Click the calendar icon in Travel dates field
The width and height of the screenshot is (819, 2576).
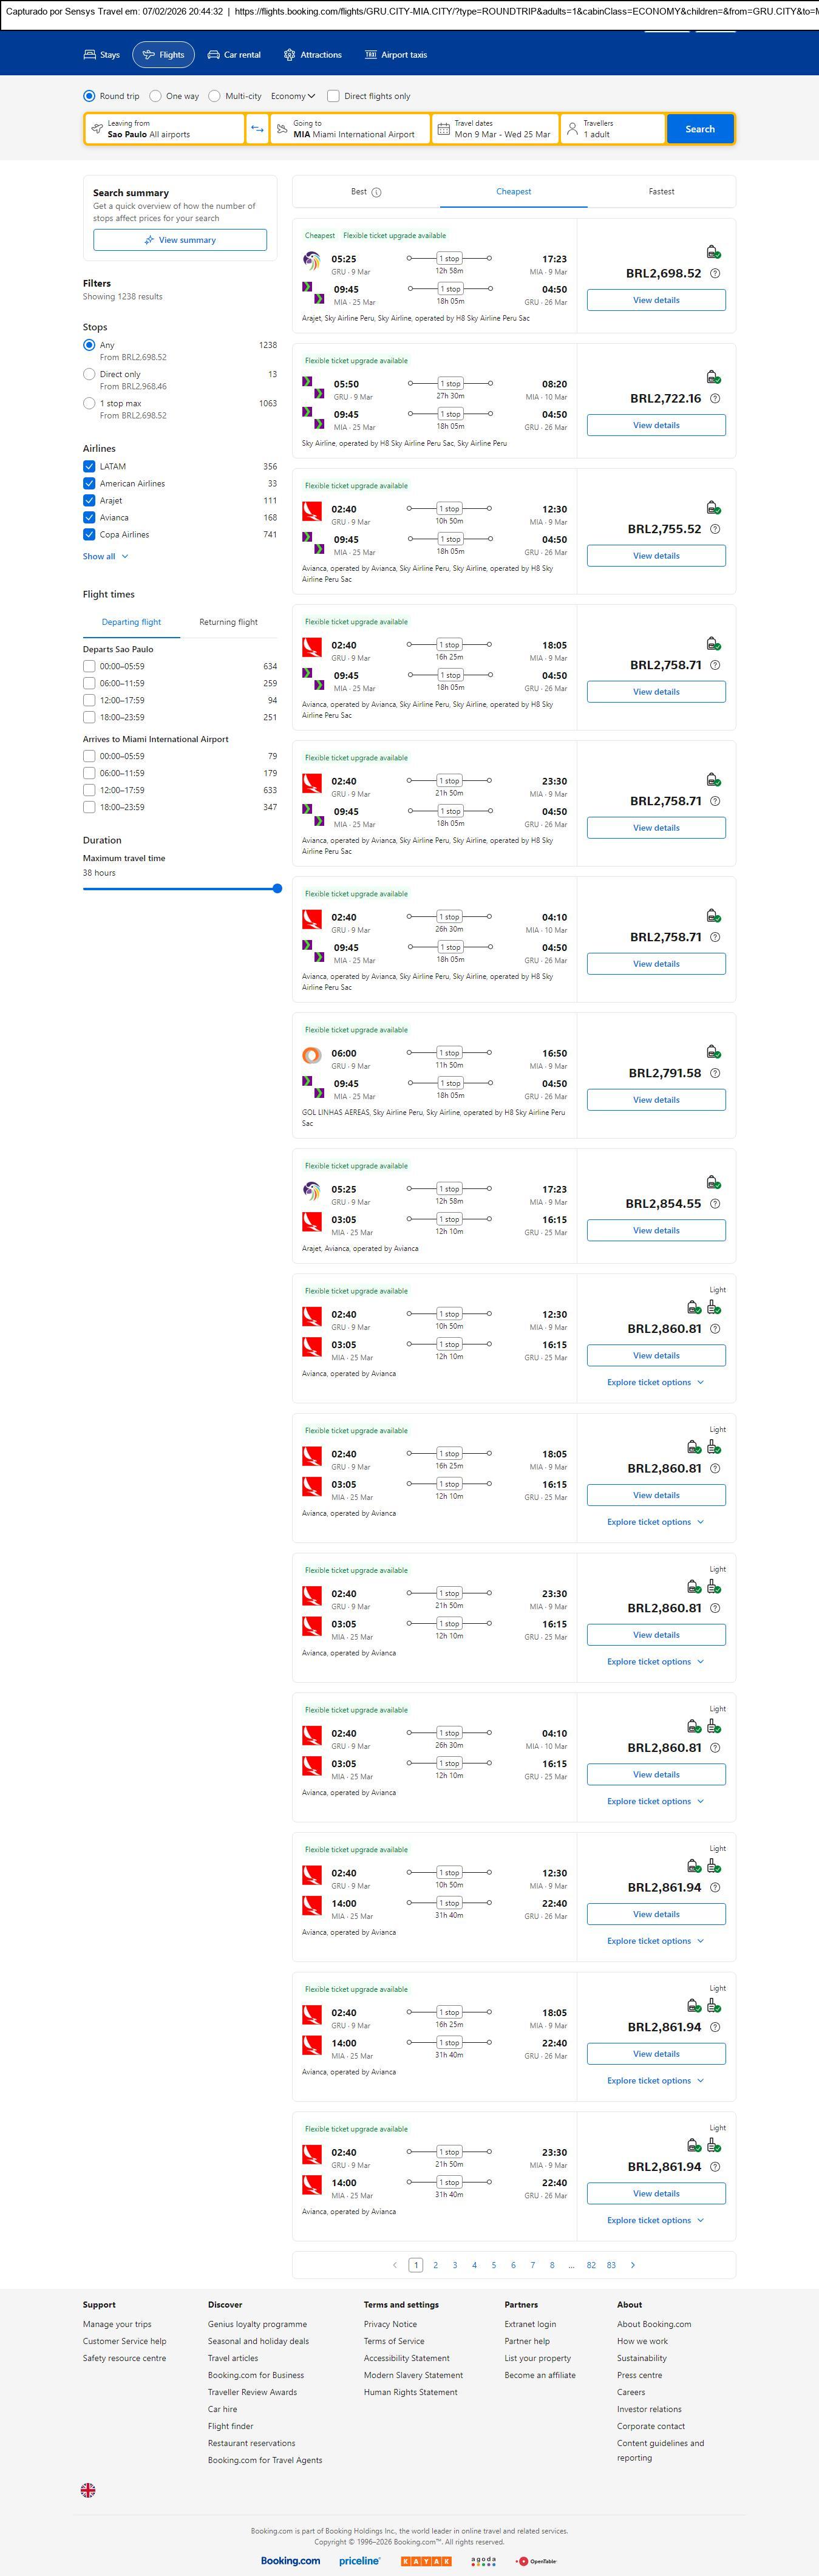[443, 129]
